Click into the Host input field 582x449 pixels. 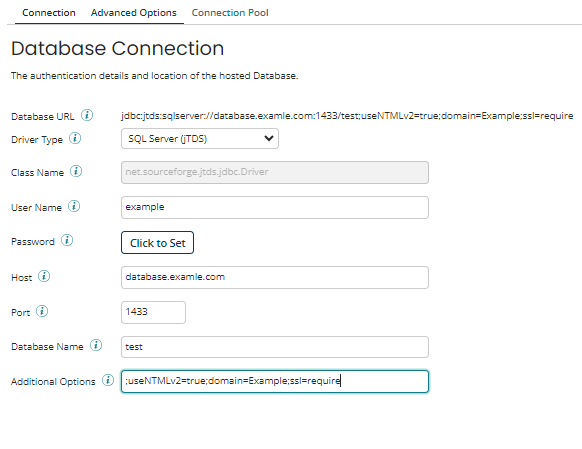point(275,278)
